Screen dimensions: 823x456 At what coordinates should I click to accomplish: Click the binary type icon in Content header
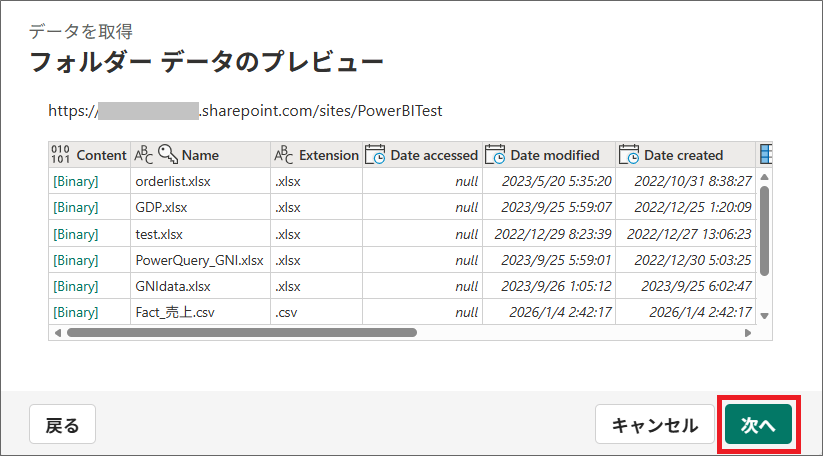point(60,155)
